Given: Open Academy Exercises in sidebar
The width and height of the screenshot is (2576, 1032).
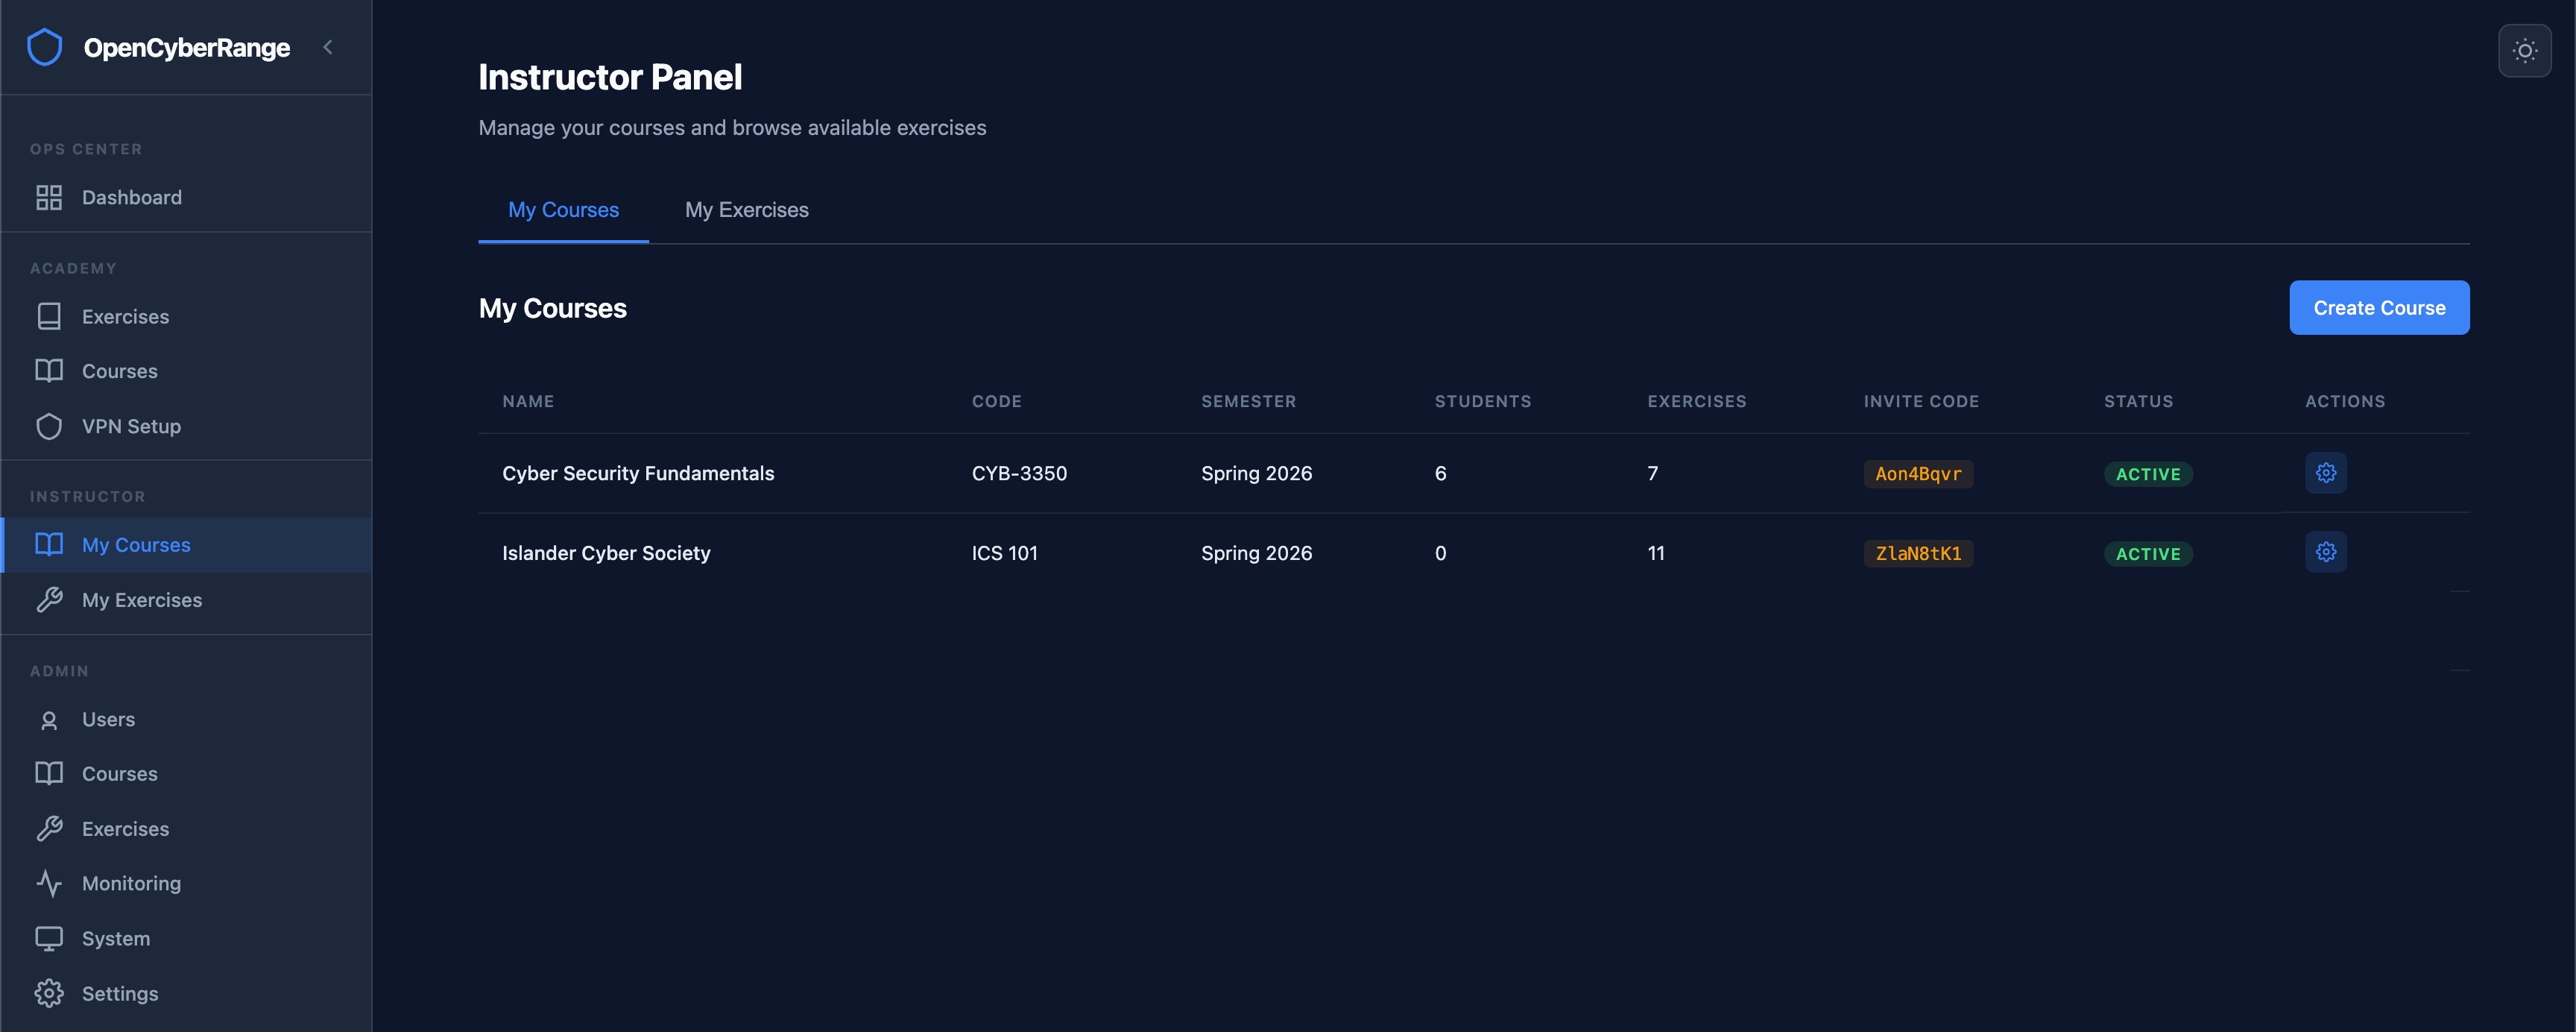Looking at the screenshot, I should (x=125, y=316).
